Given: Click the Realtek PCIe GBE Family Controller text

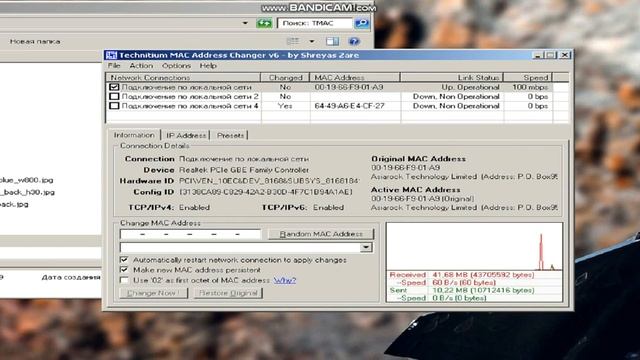Looking at the screenshot, I should (244, 170).
